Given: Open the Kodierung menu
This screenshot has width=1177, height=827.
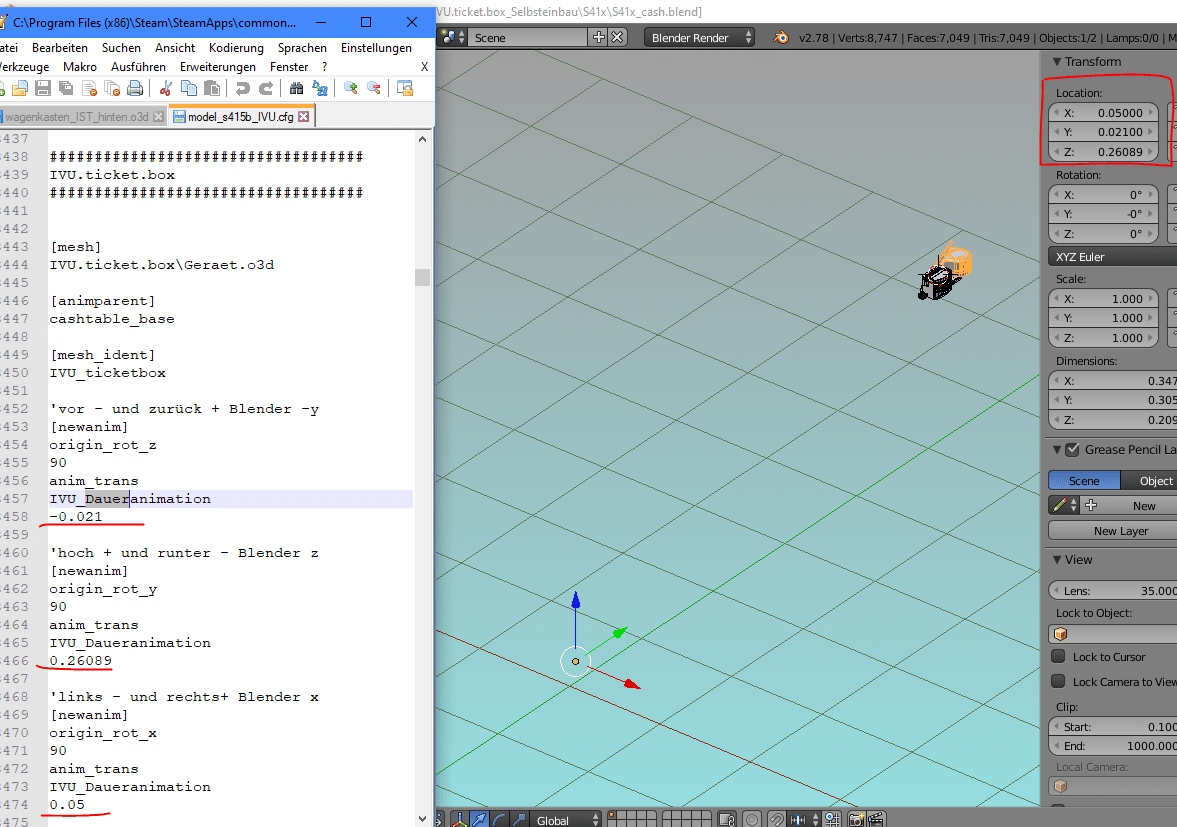Looking at the screenshot, I should pyautogui.click(x=236, y=48).
